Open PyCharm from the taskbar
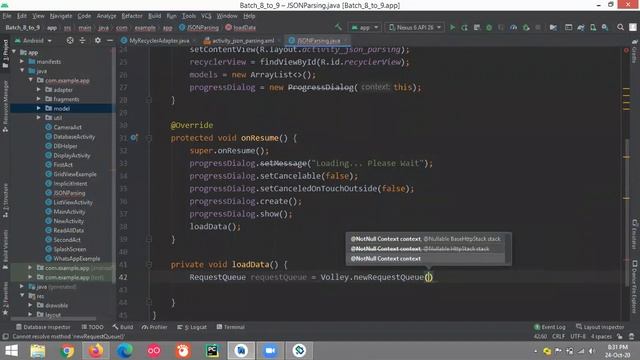This screenshot has height=360, width=640. coord(212,351)
